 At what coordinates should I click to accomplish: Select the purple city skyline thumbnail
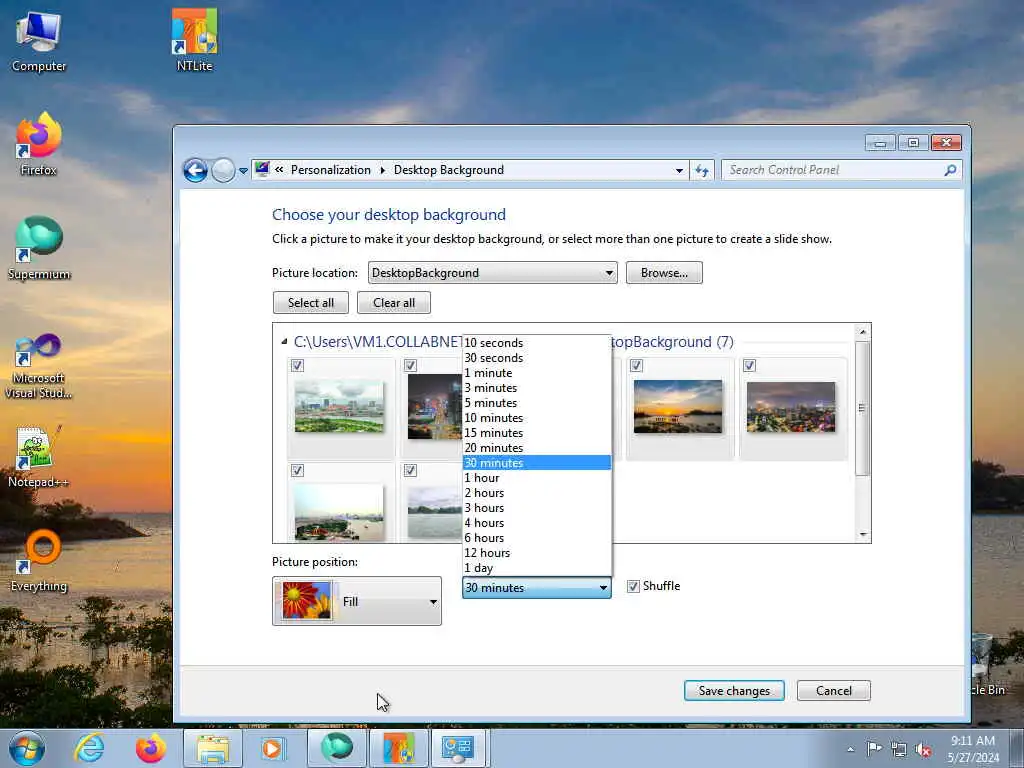click(x=791, y=407)
